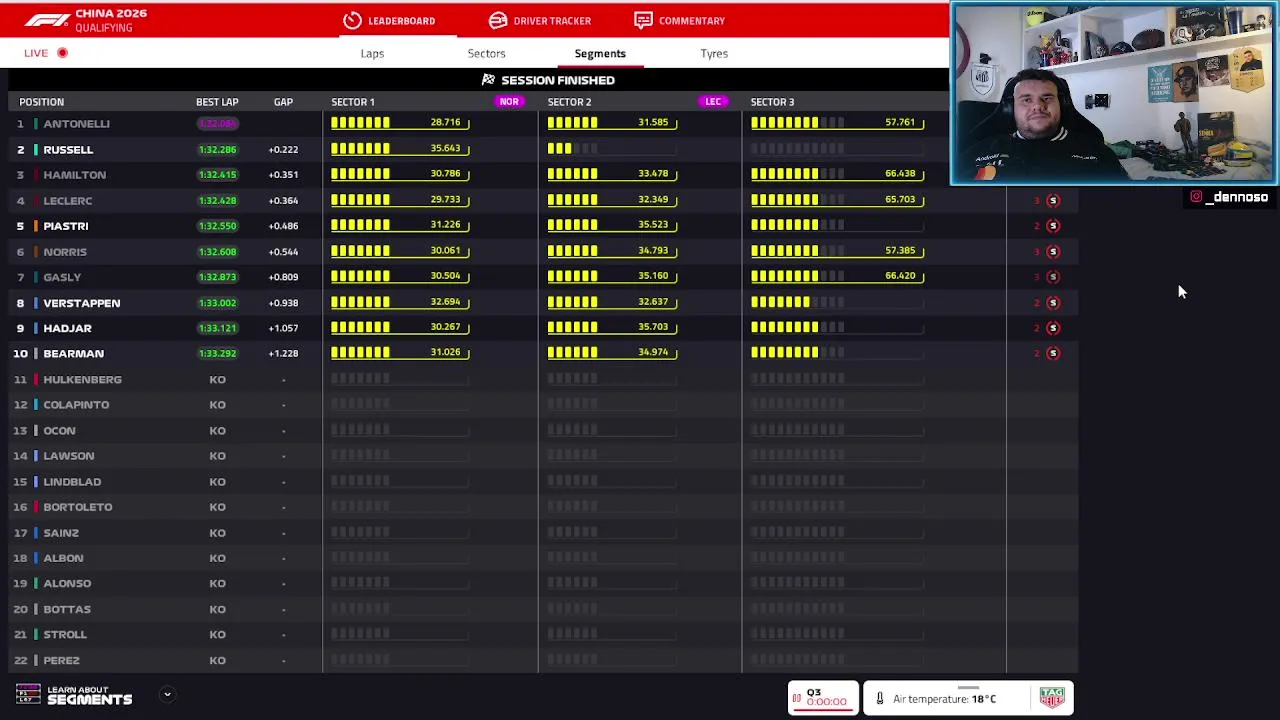Switch to the Laps tab
1280x720 pixels.
(x=372, y=53)
